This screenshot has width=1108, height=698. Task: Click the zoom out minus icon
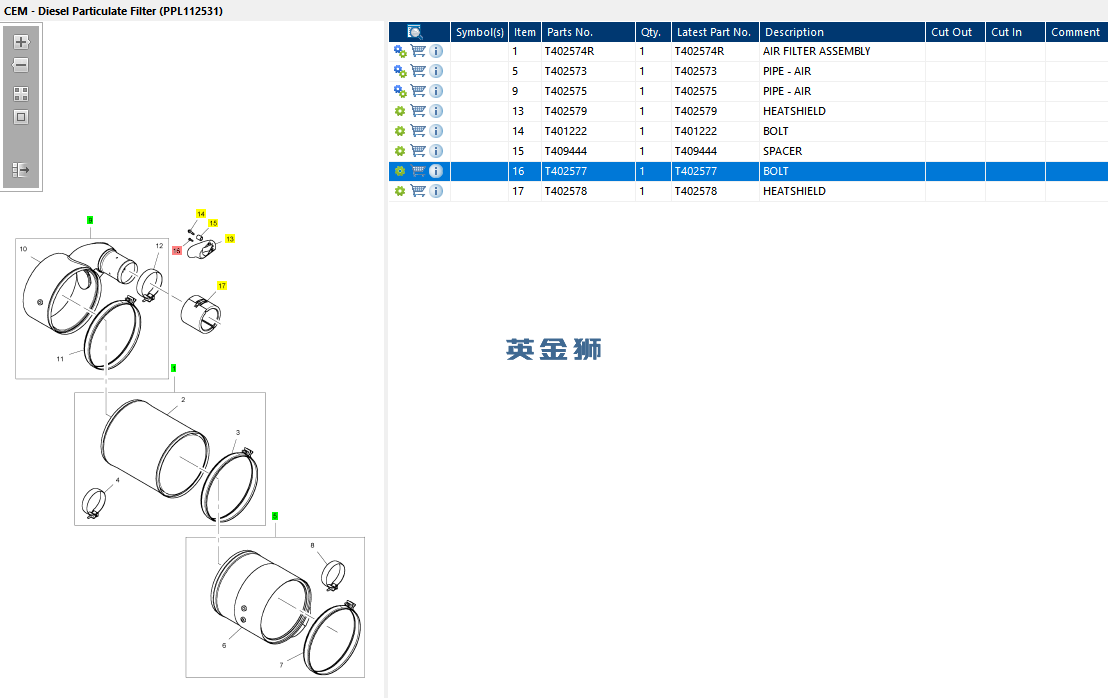click(x=20, y=66)
